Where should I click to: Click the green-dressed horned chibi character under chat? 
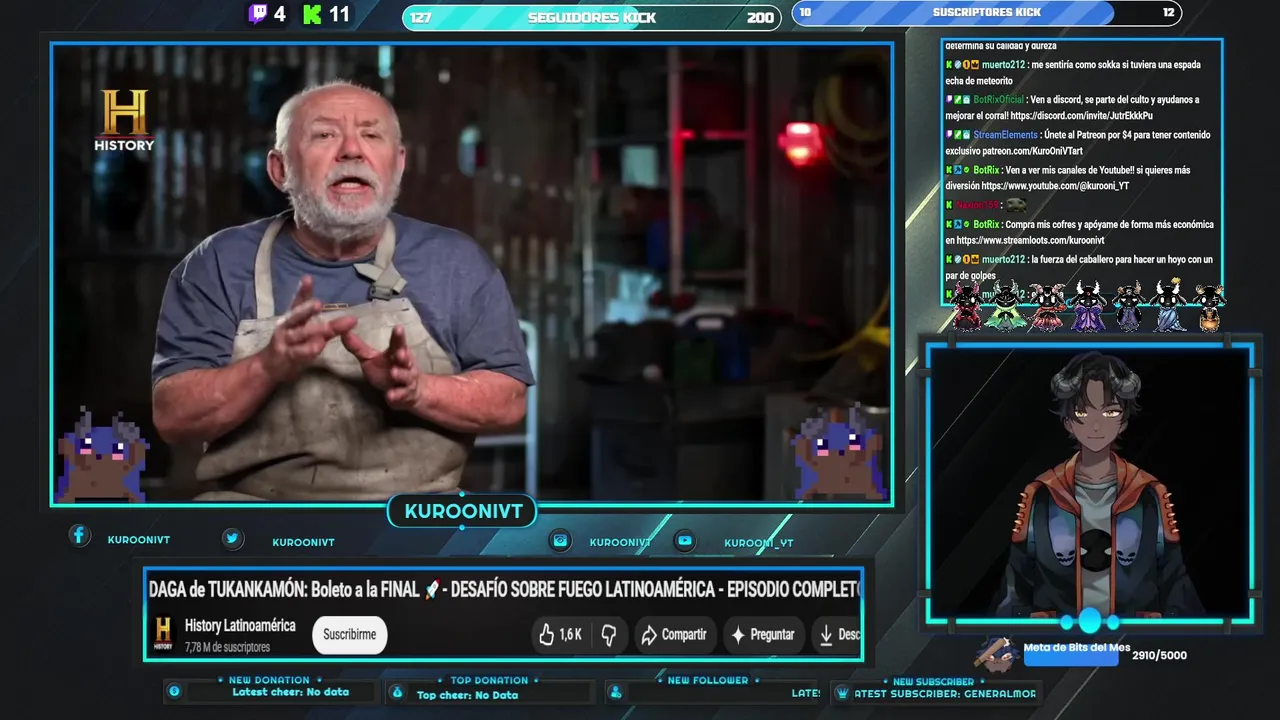point(1004,305)
